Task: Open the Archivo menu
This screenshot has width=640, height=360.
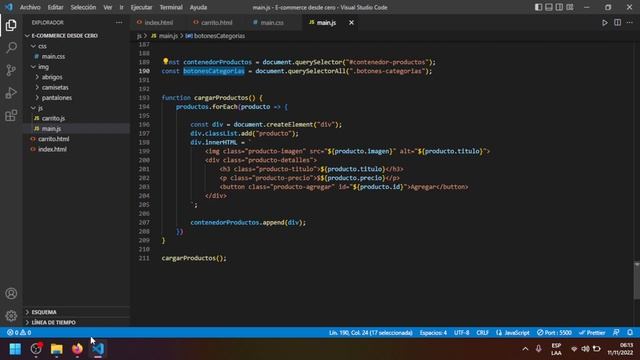Action: pyautogui.click(x=30, y=7)
